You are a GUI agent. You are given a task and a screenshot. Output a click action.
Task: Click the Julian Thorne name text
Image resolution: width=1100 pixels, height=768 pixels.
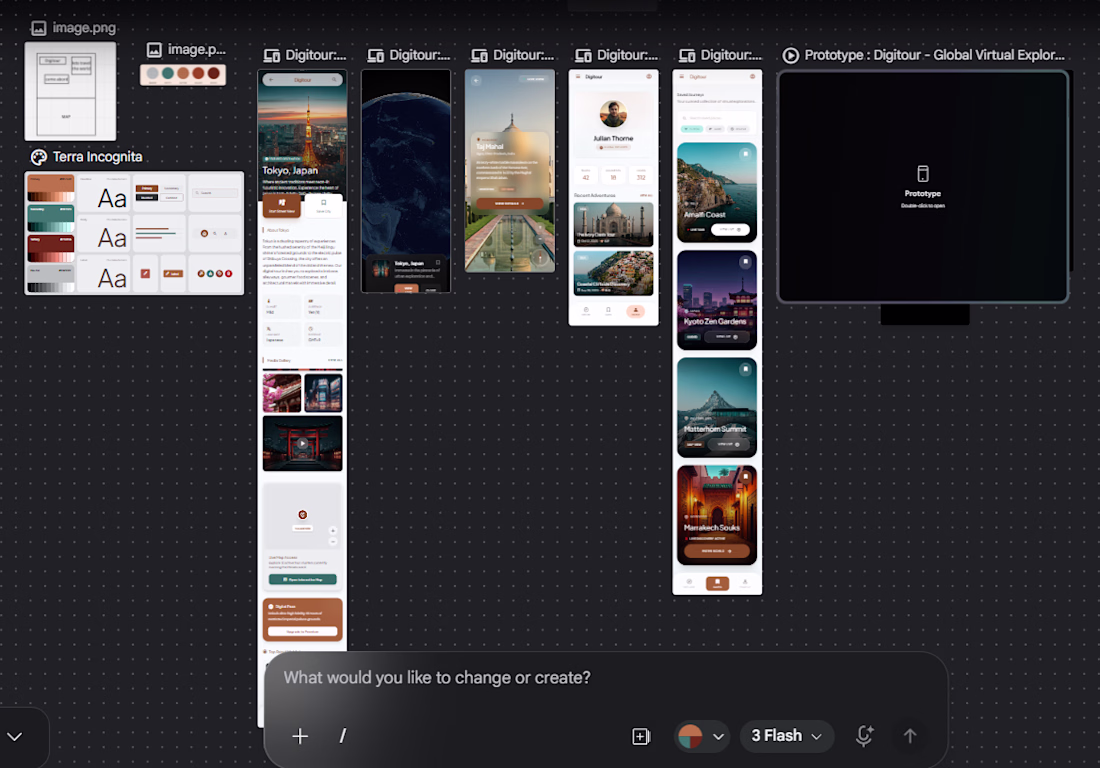point(613,139)
